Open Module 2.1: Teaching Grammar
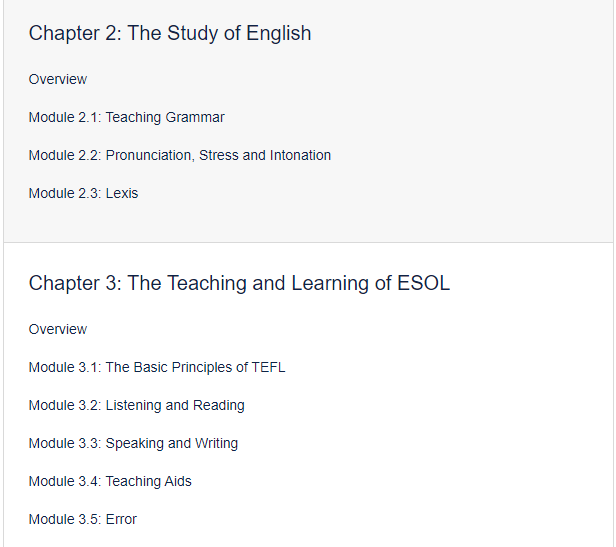The height and width of the screenshot is (547, 616). (x=126, y=117)
